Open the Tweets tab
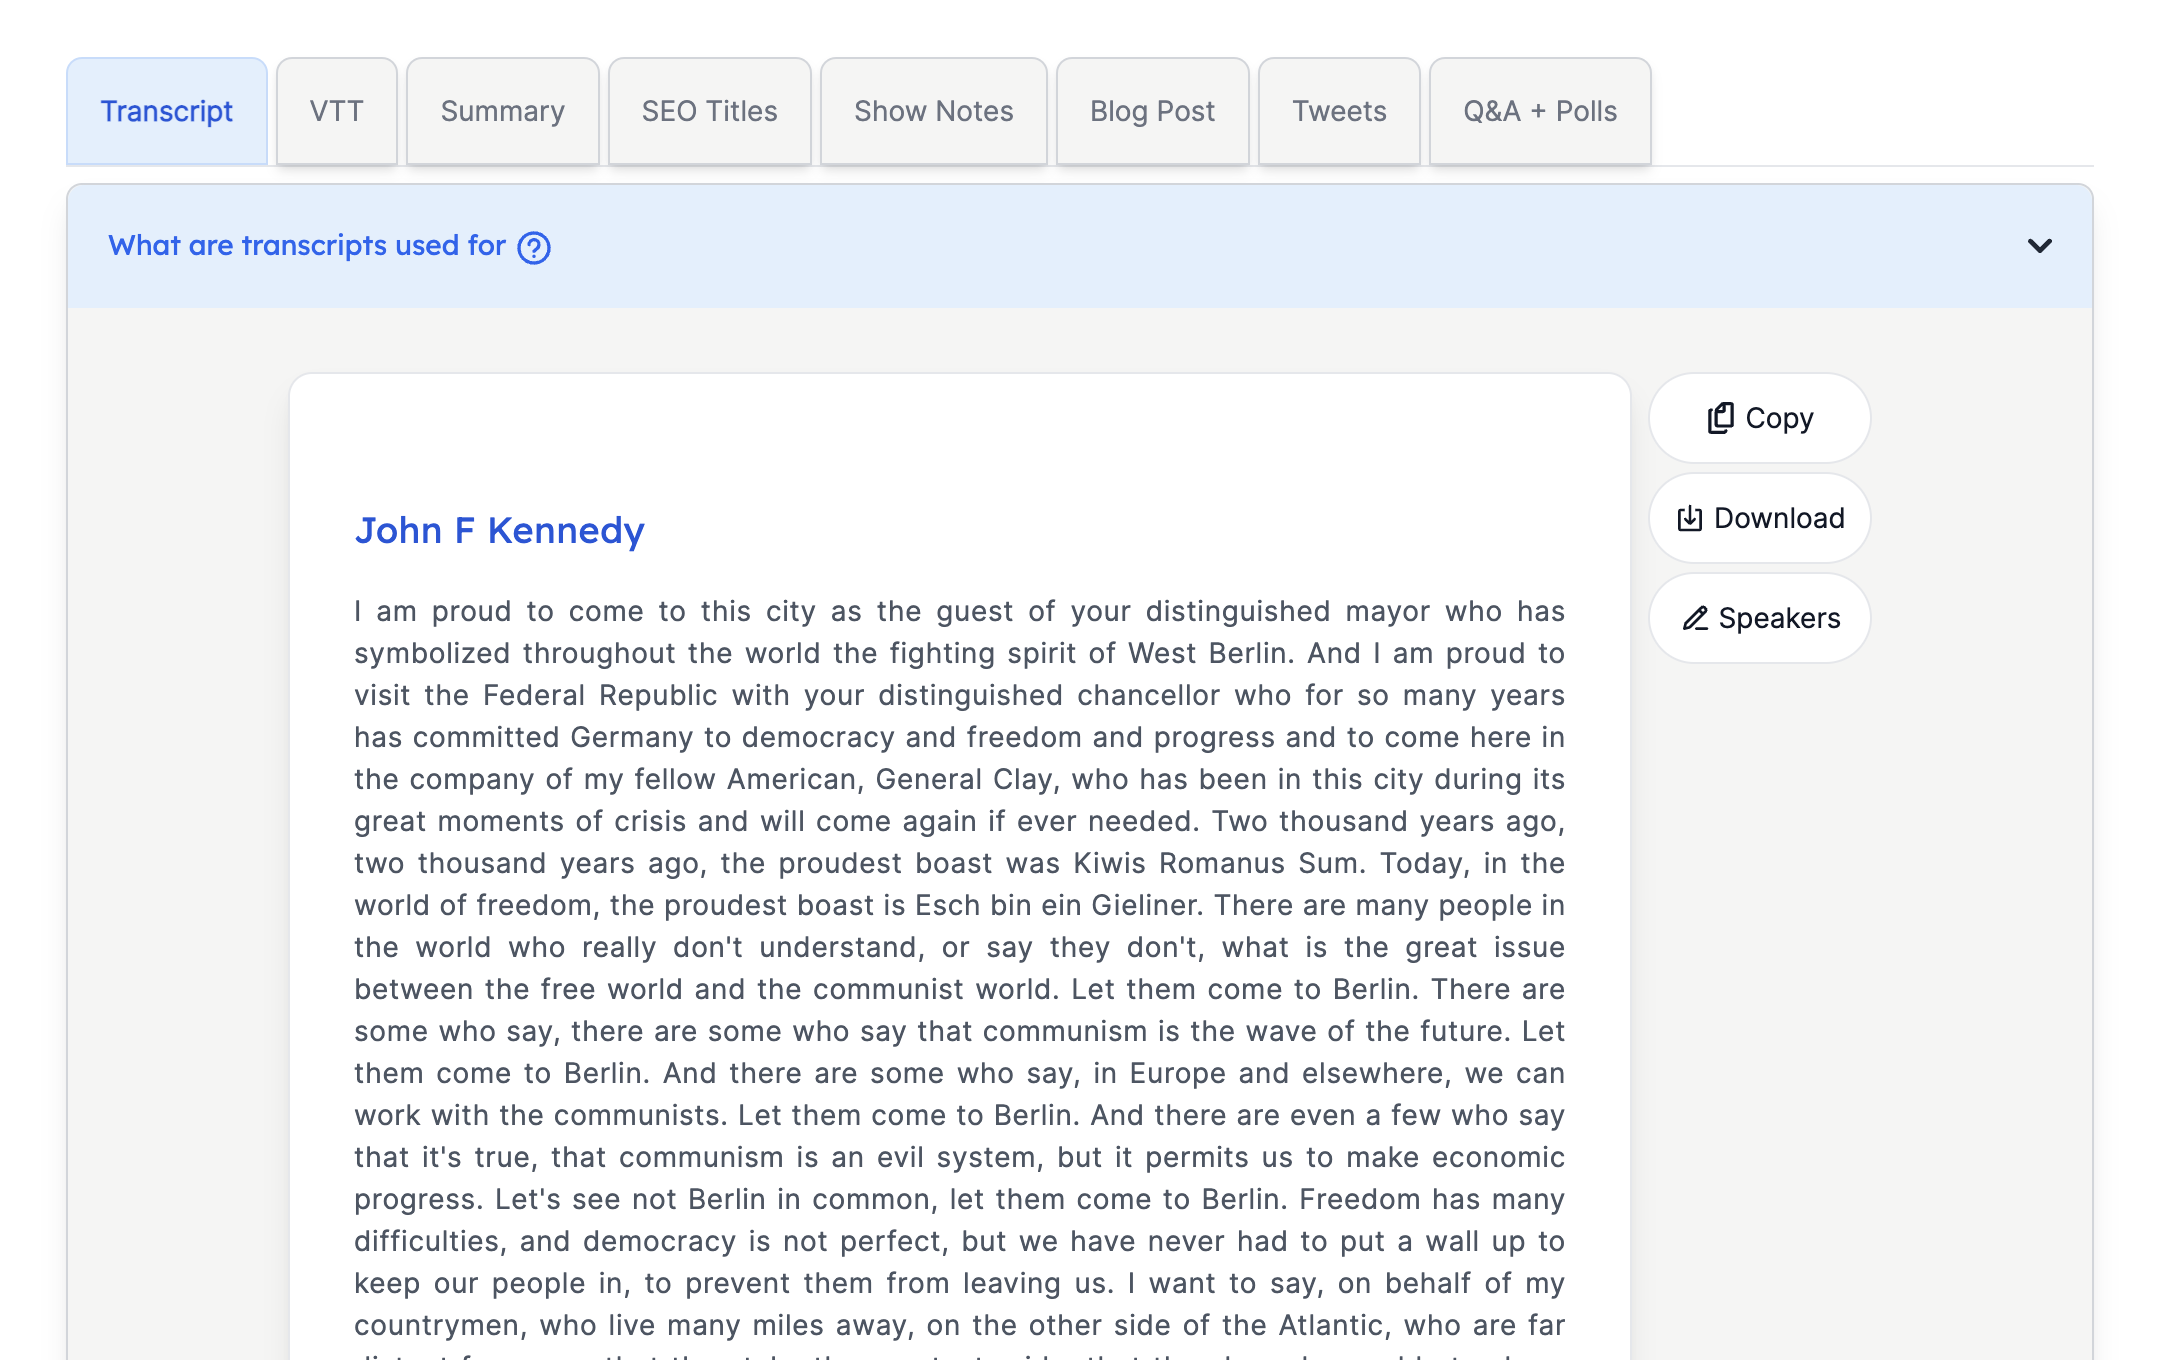The image size is (2164, 1360). click(x=1340, y=111)
